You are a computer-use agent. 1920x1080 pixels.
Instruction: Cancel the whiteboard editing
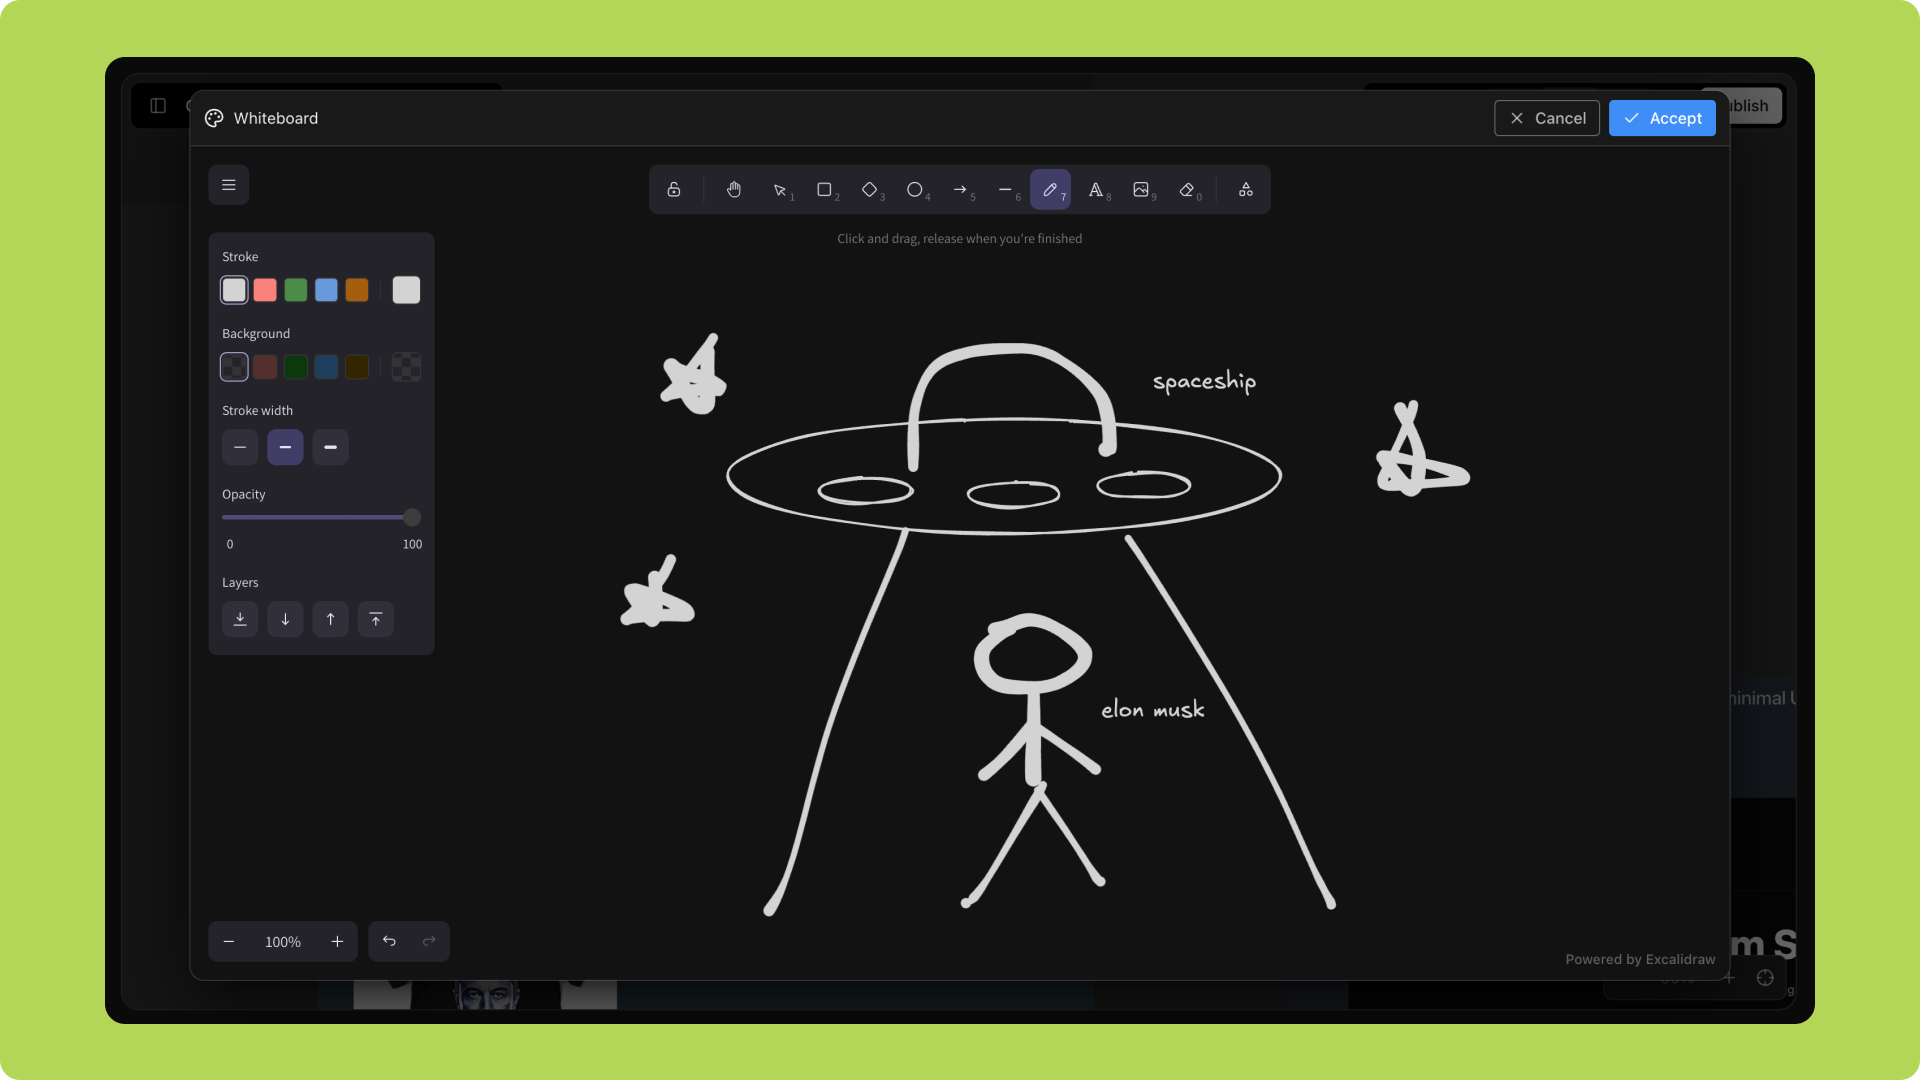tap(1547, 118)
